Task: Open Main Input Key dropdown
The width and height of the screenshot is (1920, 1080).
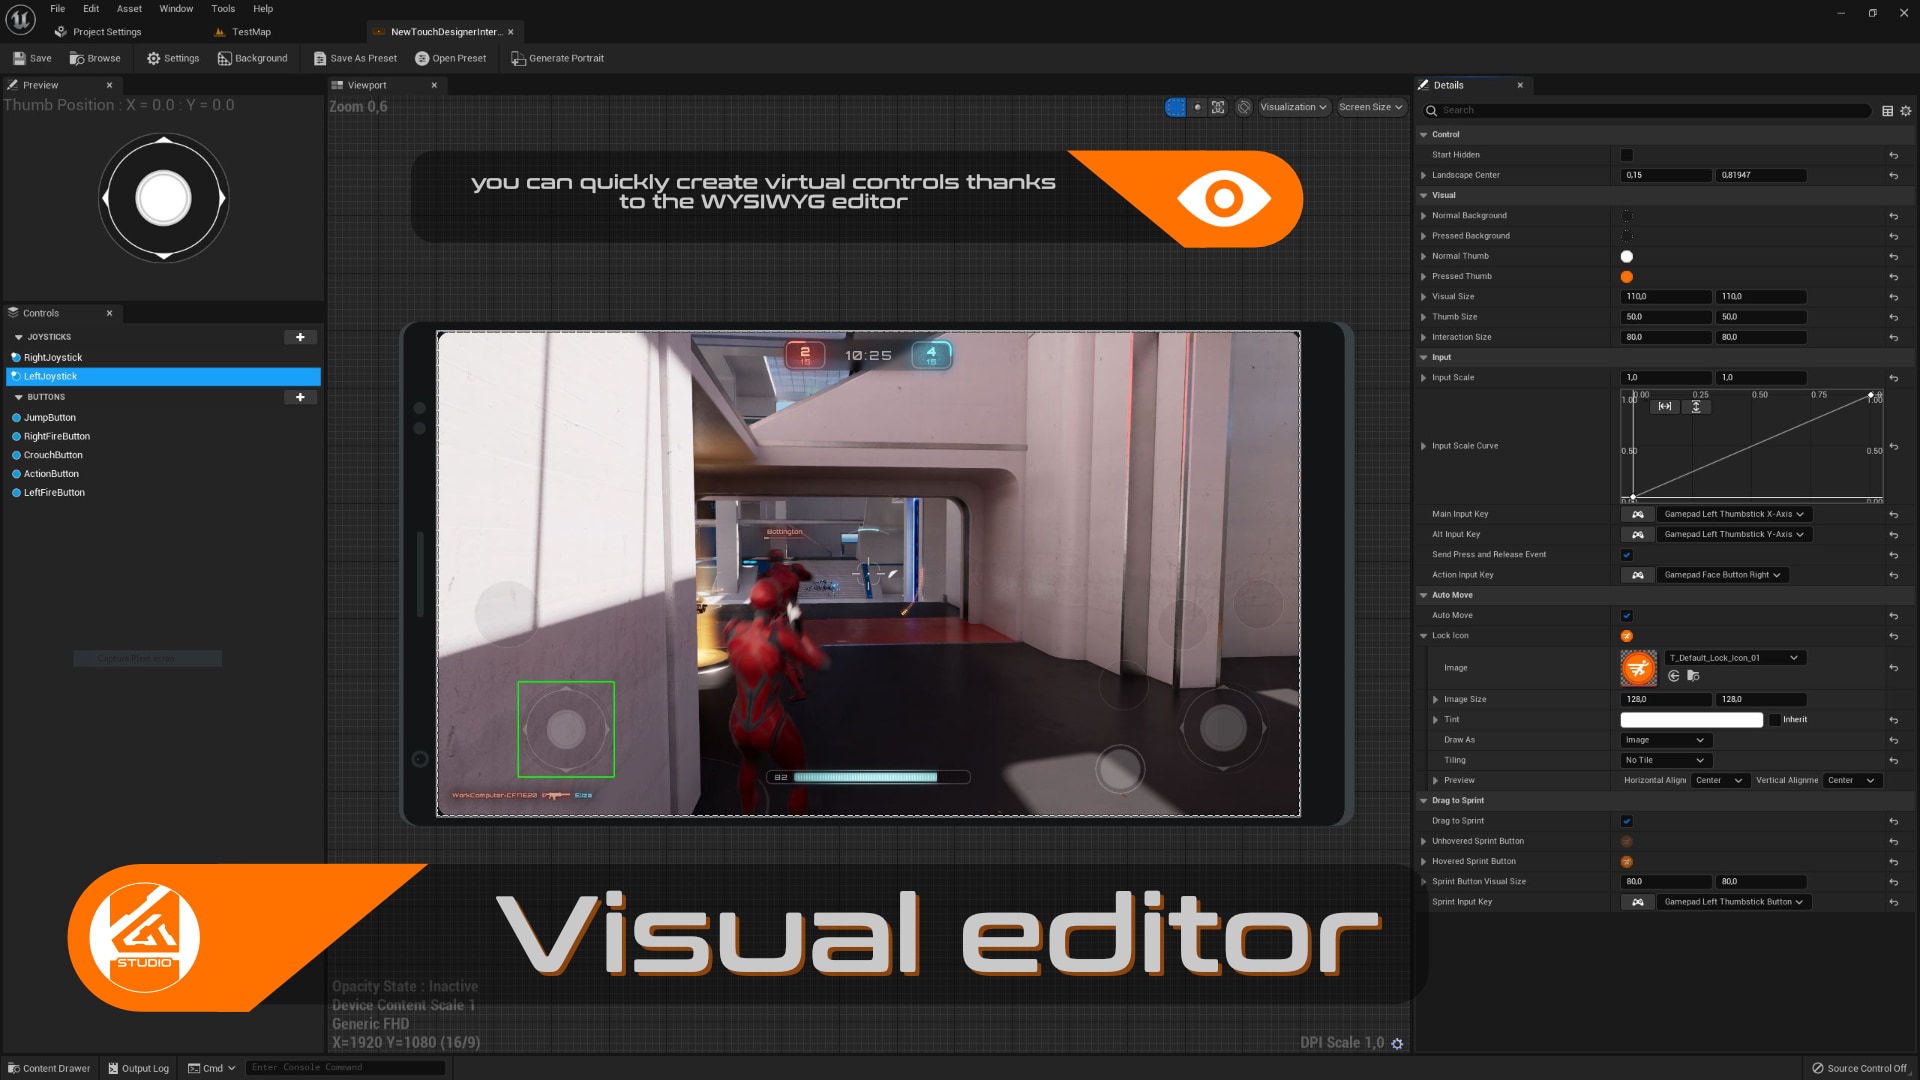Action: (x=1733, y=514)
